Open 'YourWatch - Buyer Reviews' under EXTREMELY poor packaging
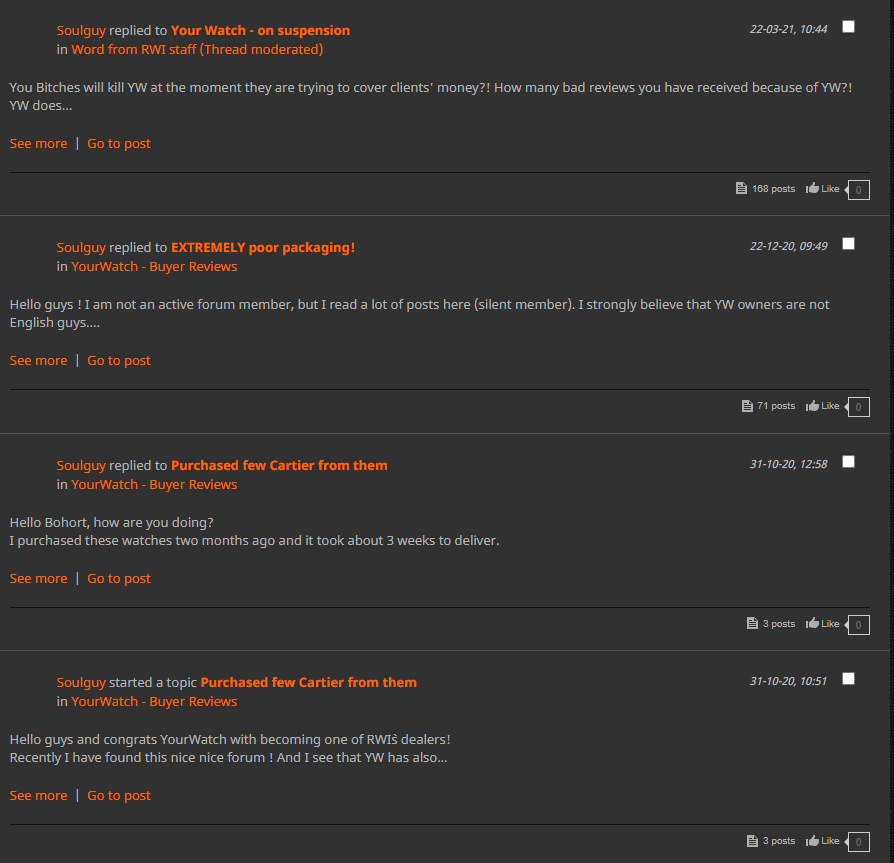 [x=154, y=267]
